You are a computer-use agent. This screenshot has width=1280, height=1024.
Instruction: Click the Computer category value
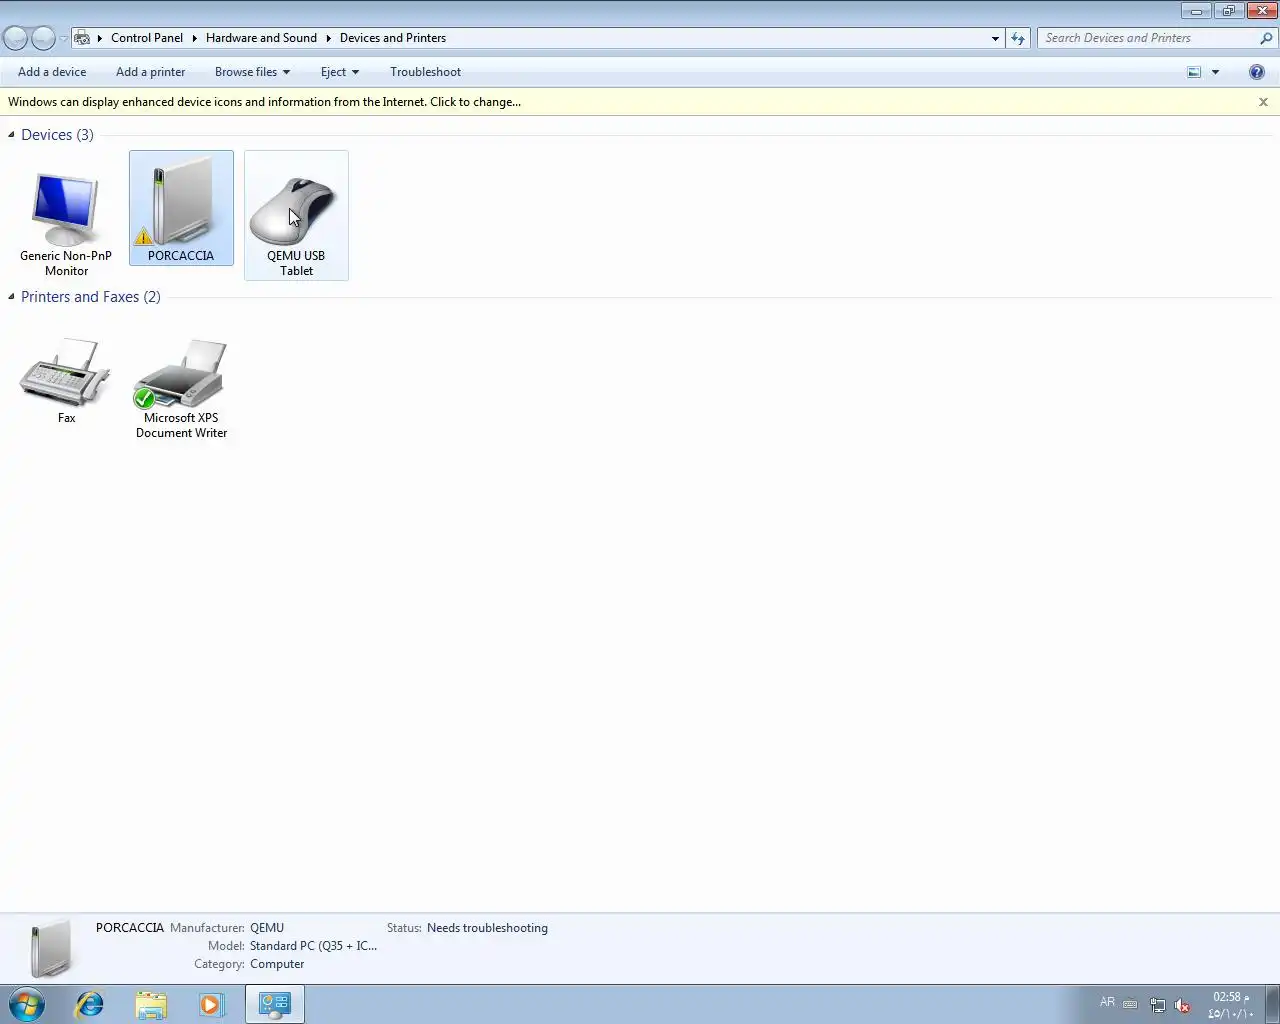[x=277, y=964]
